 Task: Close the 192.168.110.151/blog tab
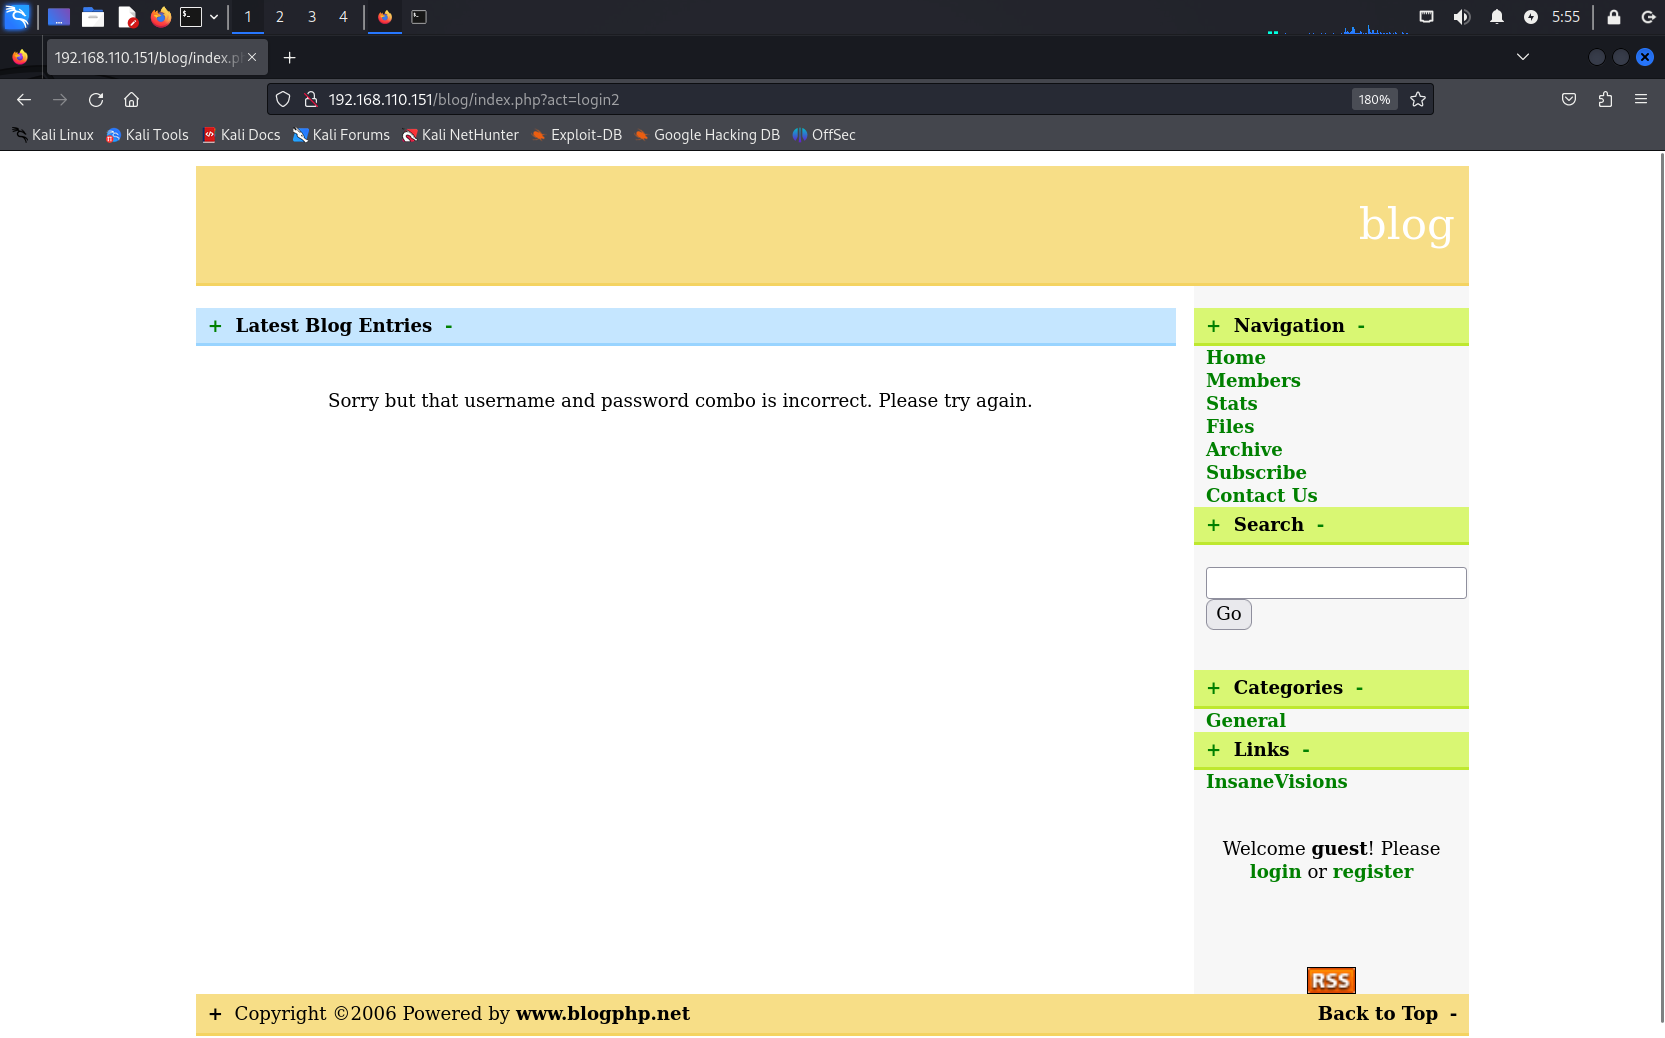pos(252,58)
